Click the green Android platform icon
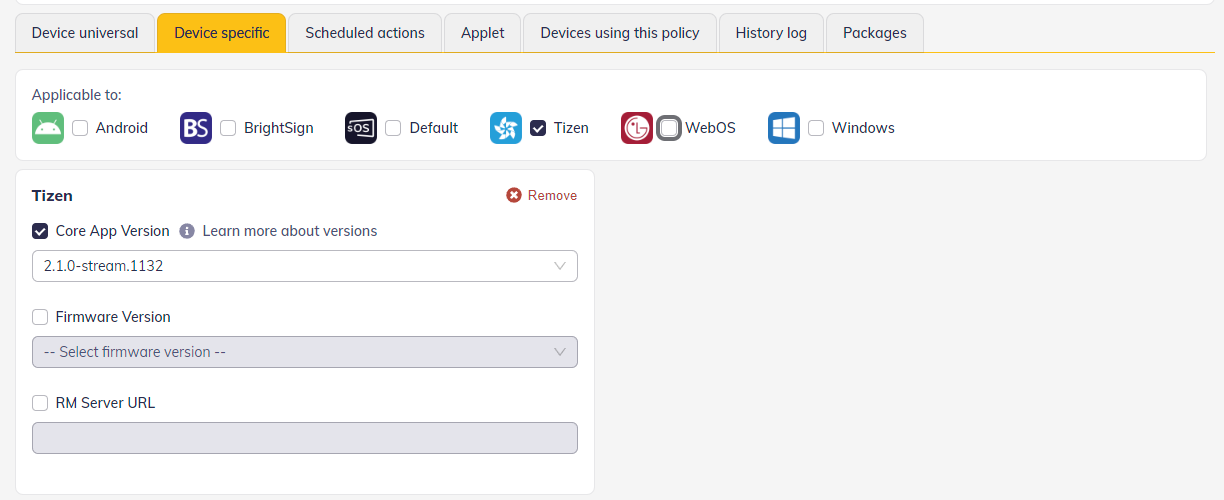This screenshot has height=500, width=1224. [48, 128]
